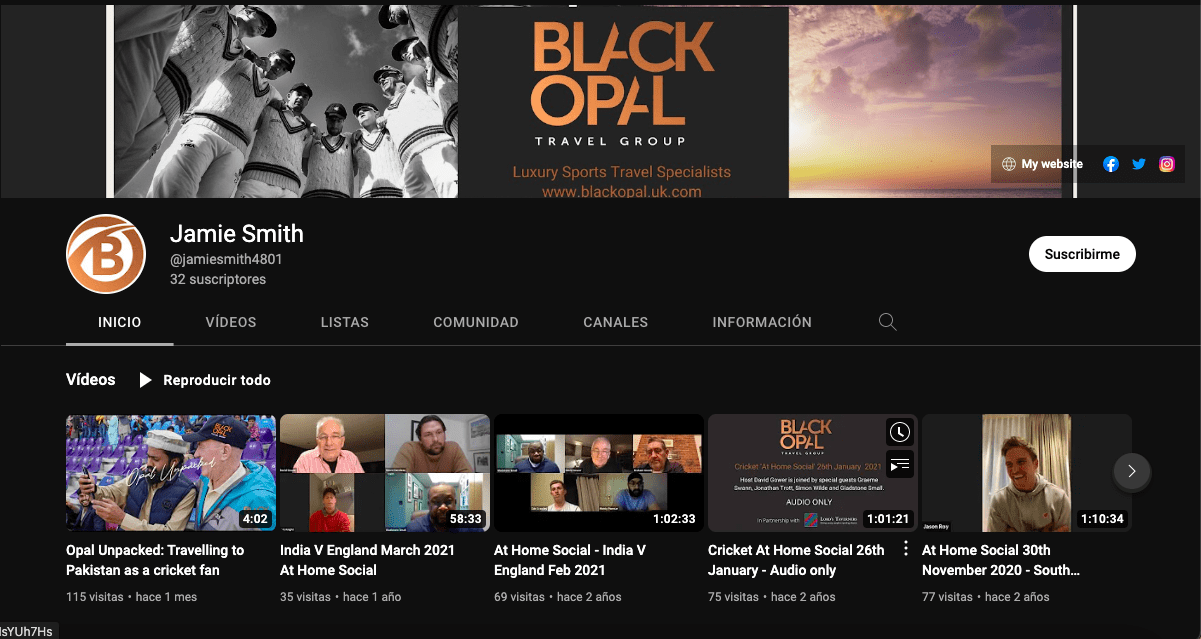Go to the COMUNIDAD tab
The height and width of the screenshot is (639, 1201).
click(x=476, y=322)
